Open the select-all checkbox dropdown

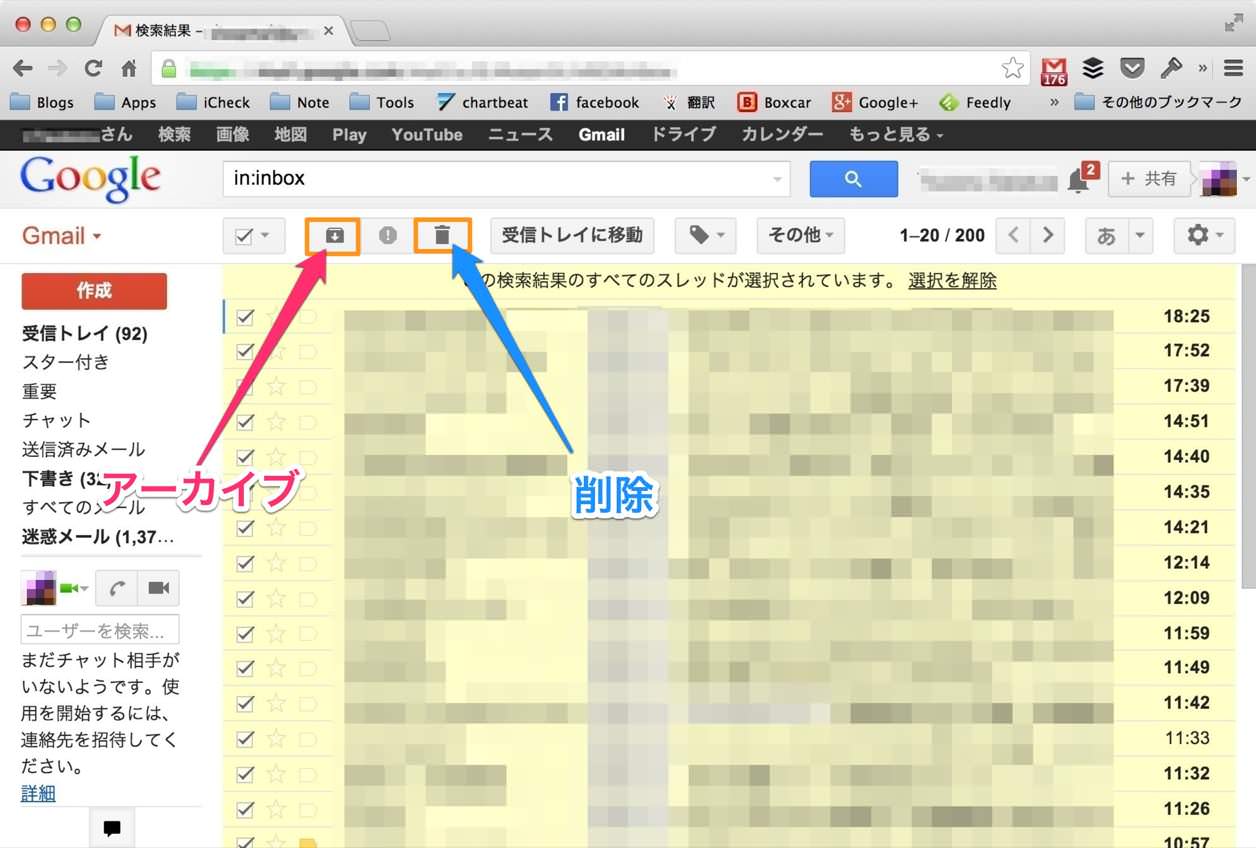pyautogui.click(x=265, y=236)
